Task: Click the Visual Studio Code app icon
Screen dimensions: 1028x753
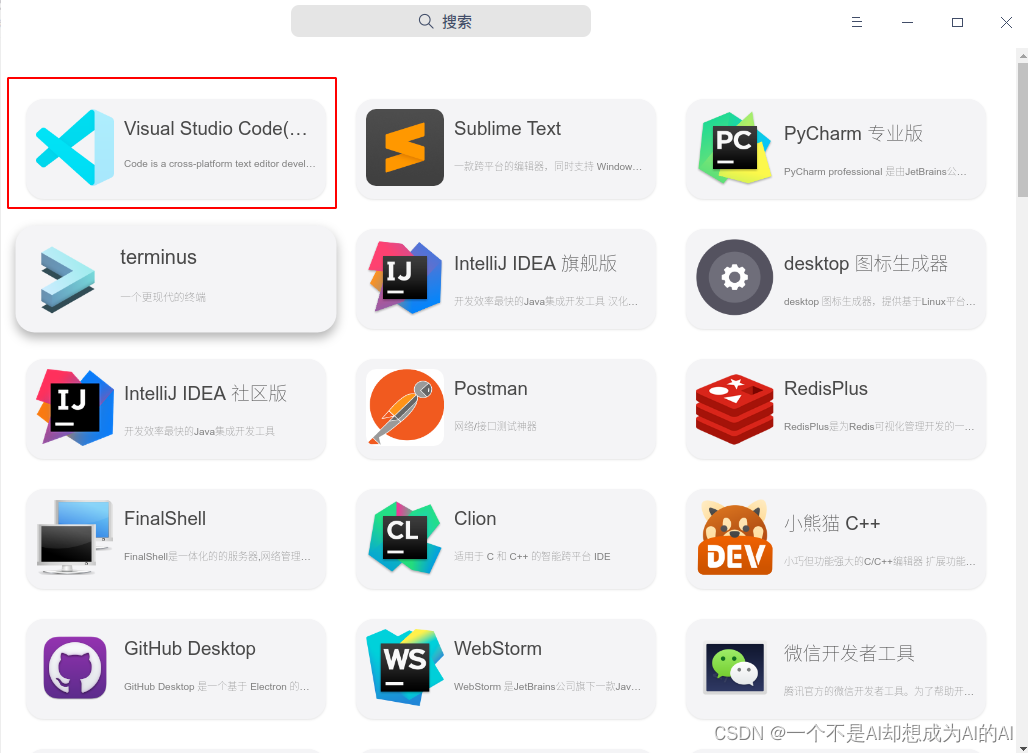Action: point(75,147)
